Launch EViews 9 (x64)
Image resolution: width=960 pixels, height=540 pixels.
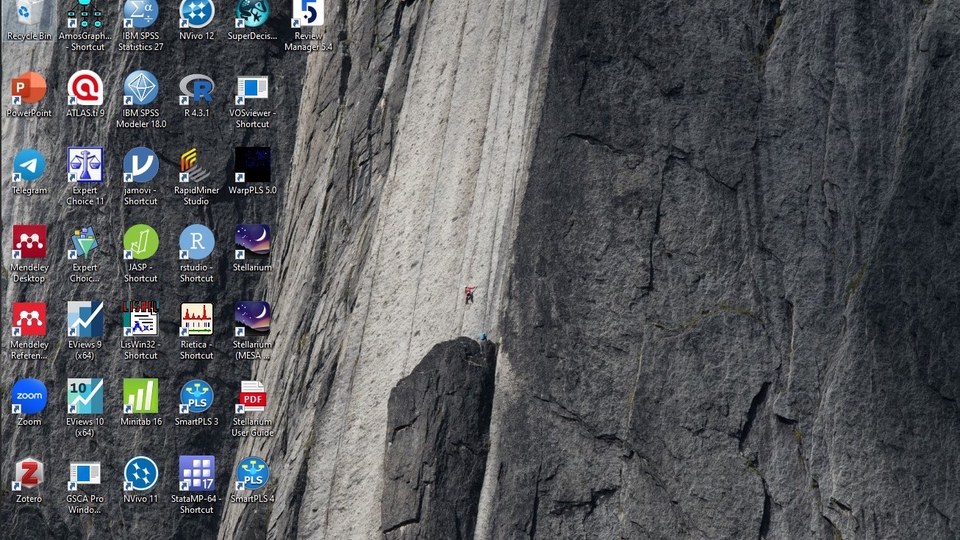85,331
